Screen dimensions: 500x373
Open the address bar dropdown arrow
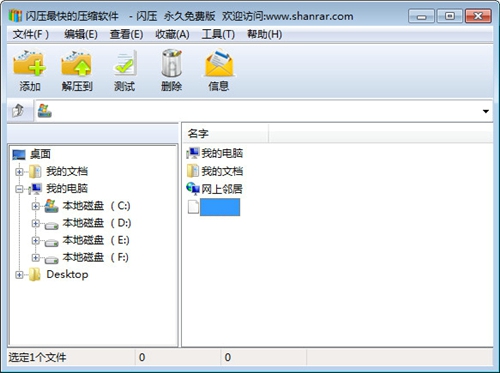pyautogui.click(x=486, y=111)
